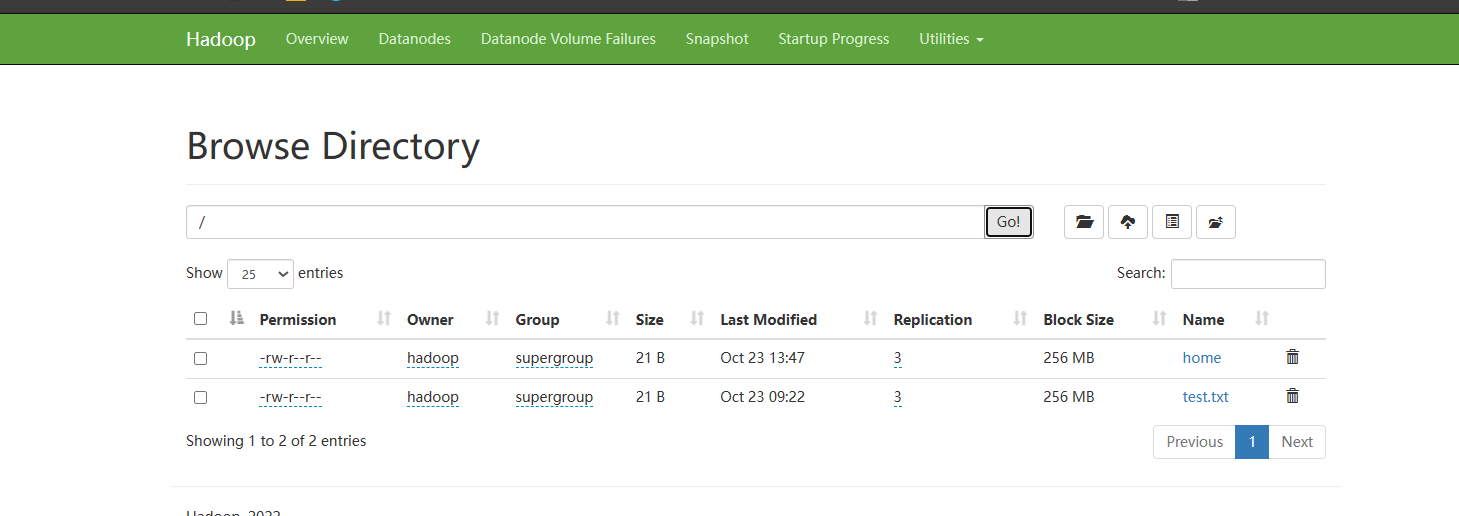The height and width of the screenshot is (516, 1459).
Task: Click the upload files cloud icon
Action: pyautogui.click(x=1128, y=222)
